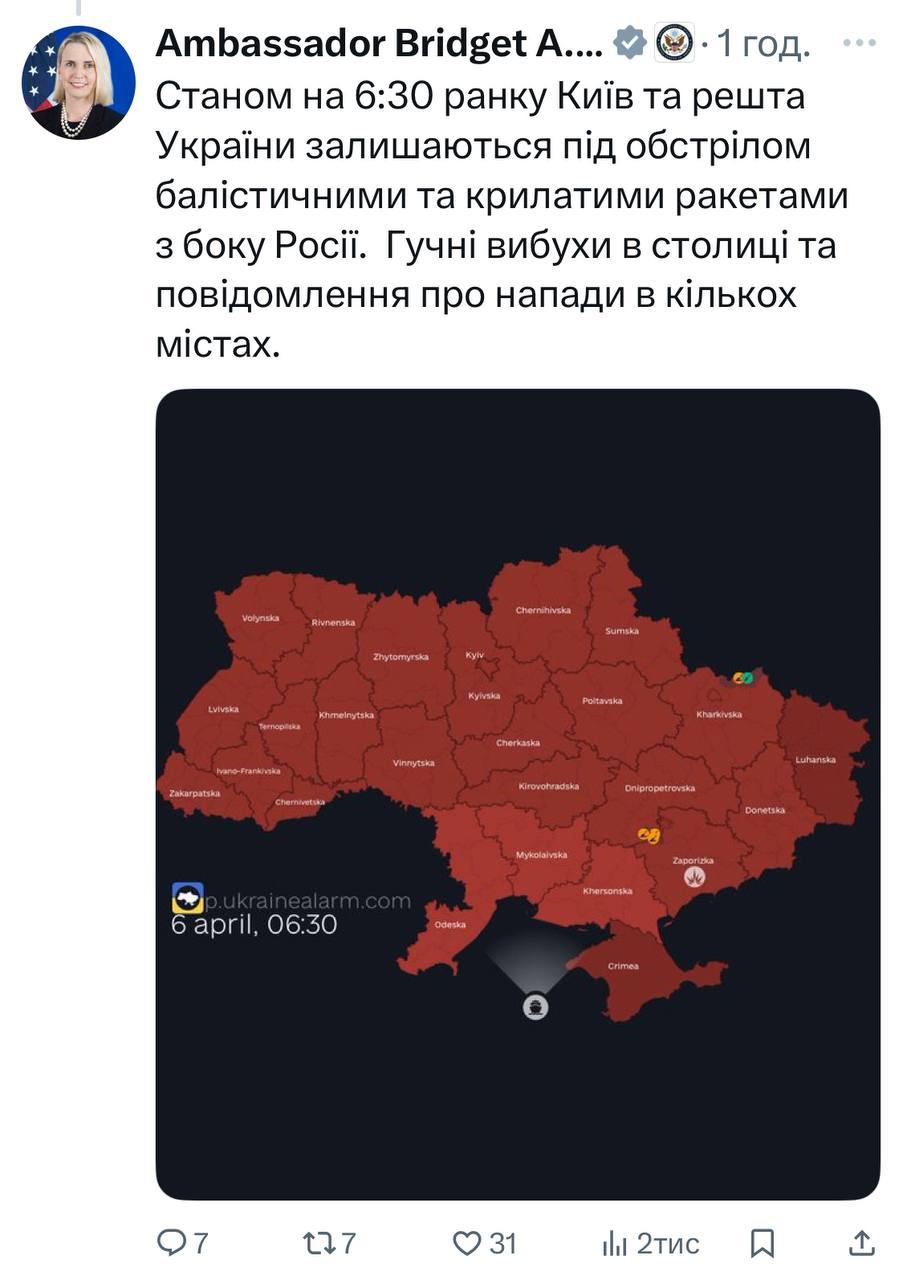Open the three-dot more options menu
Viewport: 903px width, 1280px height.
(860, 44)
